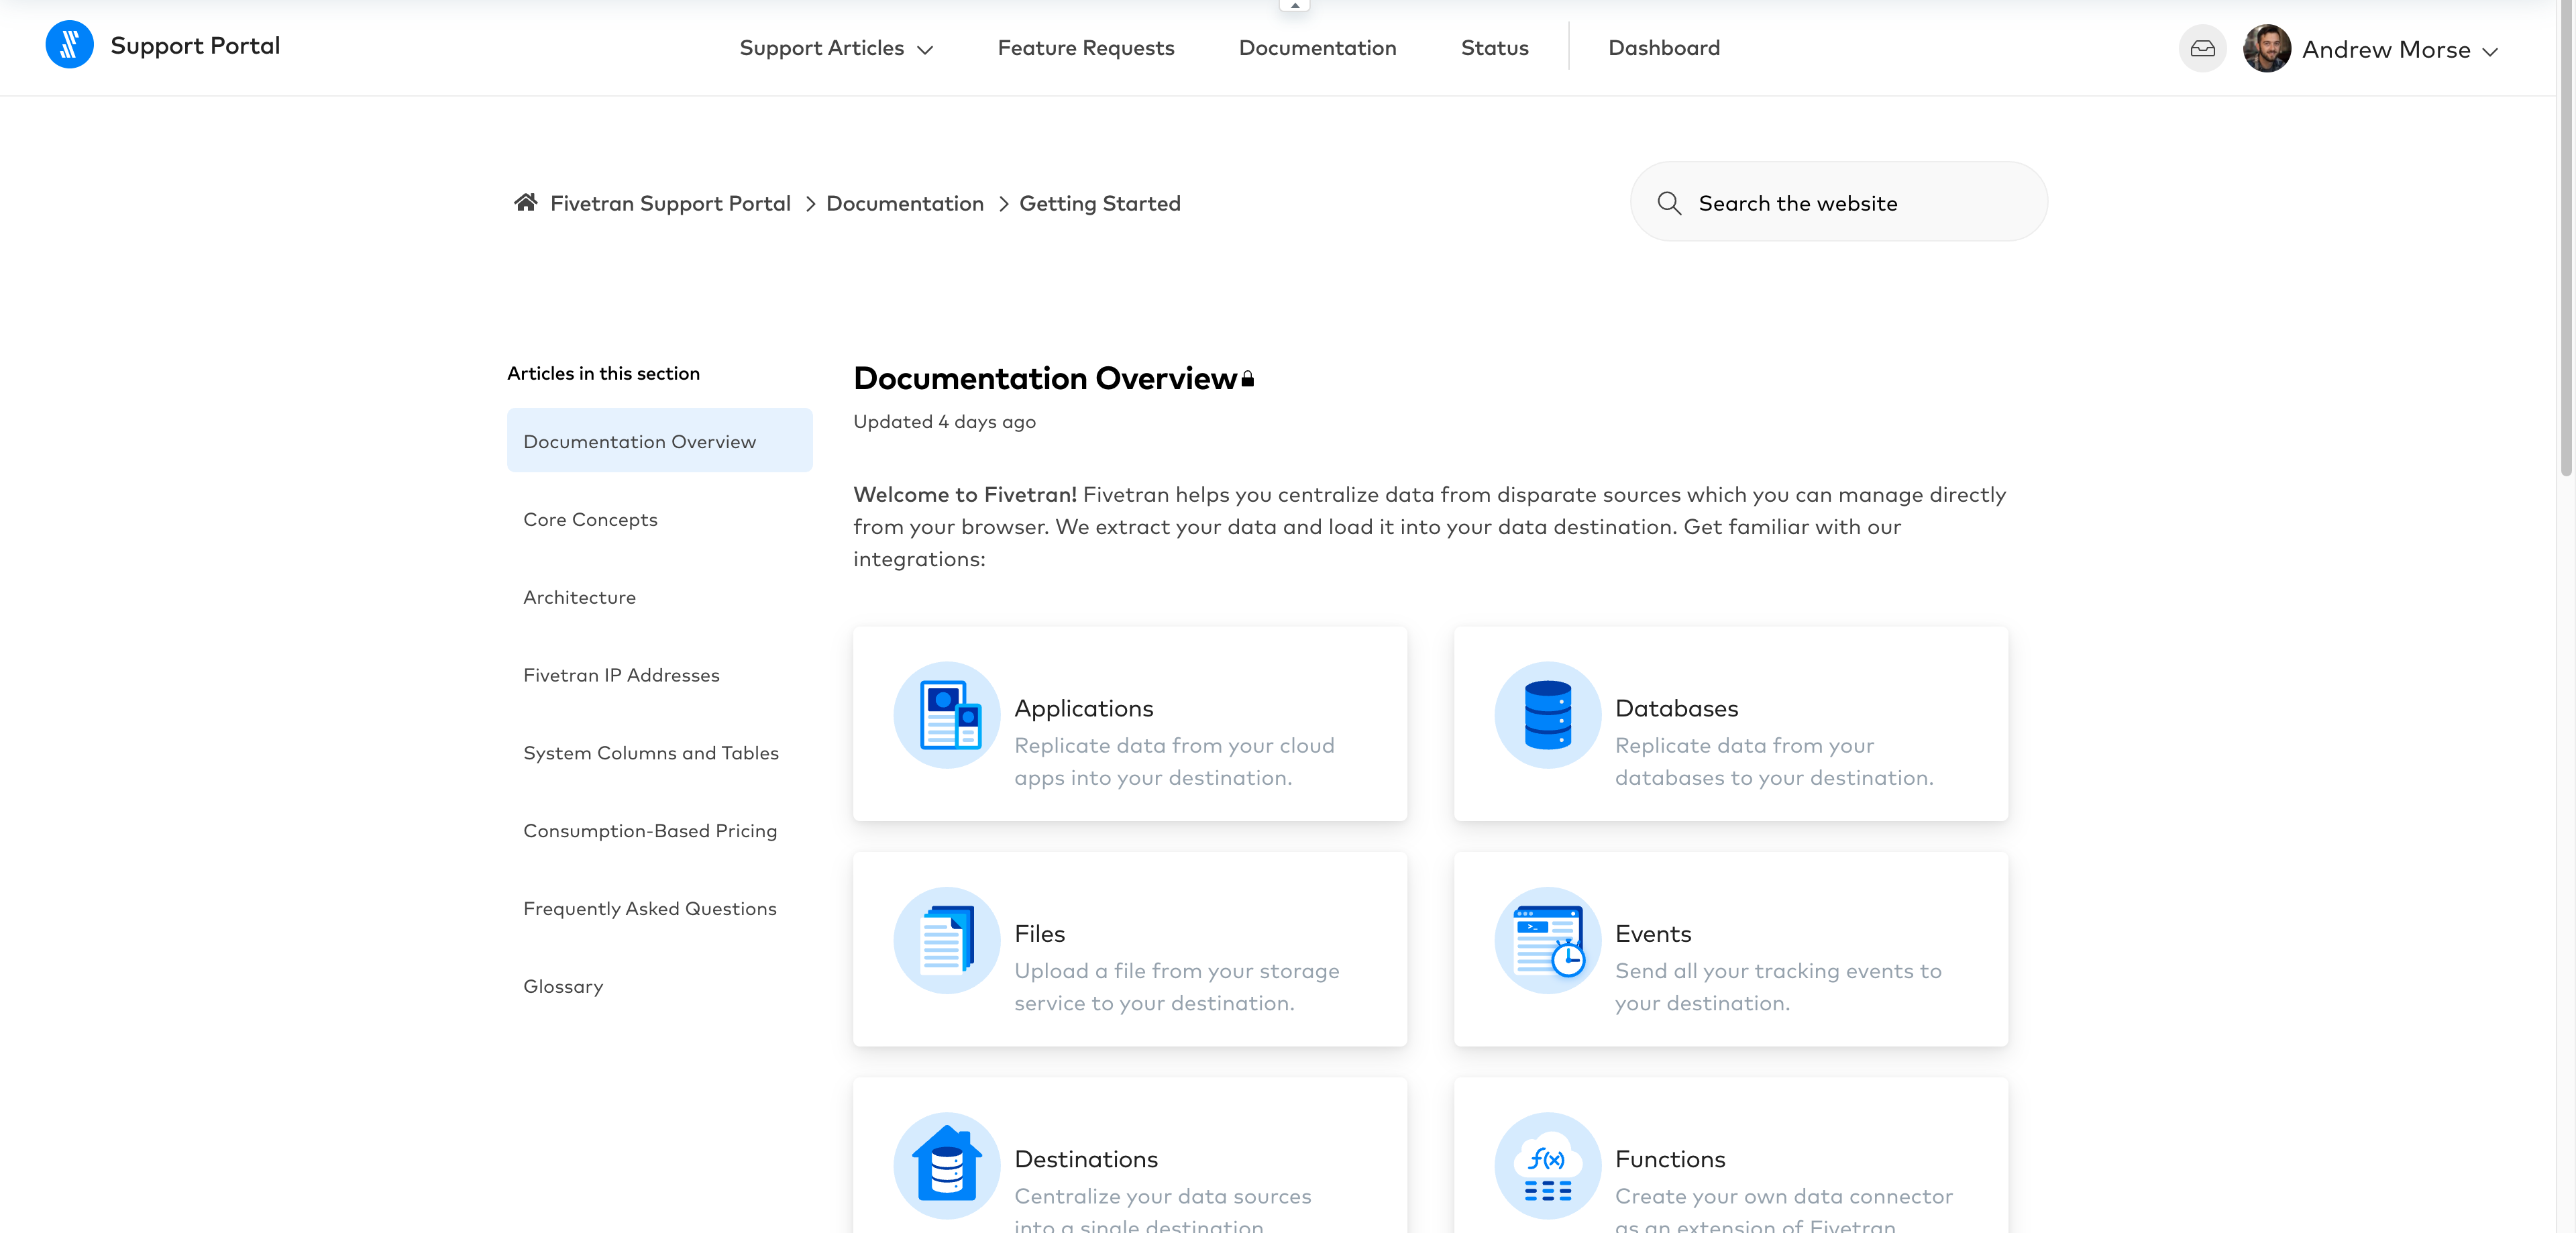
Task: Open the Architecture article
Action: pos(579,597)
